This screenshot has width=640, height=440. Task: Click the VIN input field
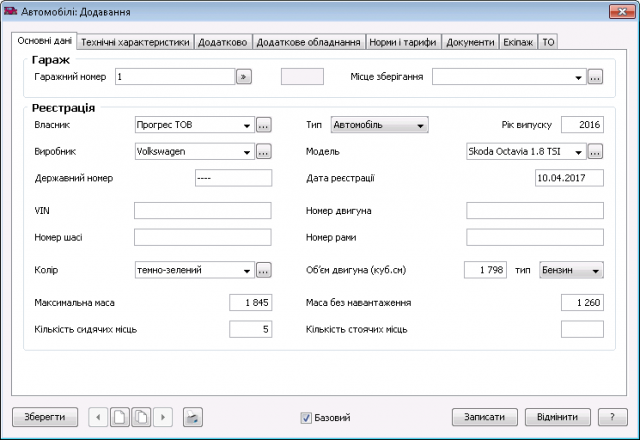203,210
